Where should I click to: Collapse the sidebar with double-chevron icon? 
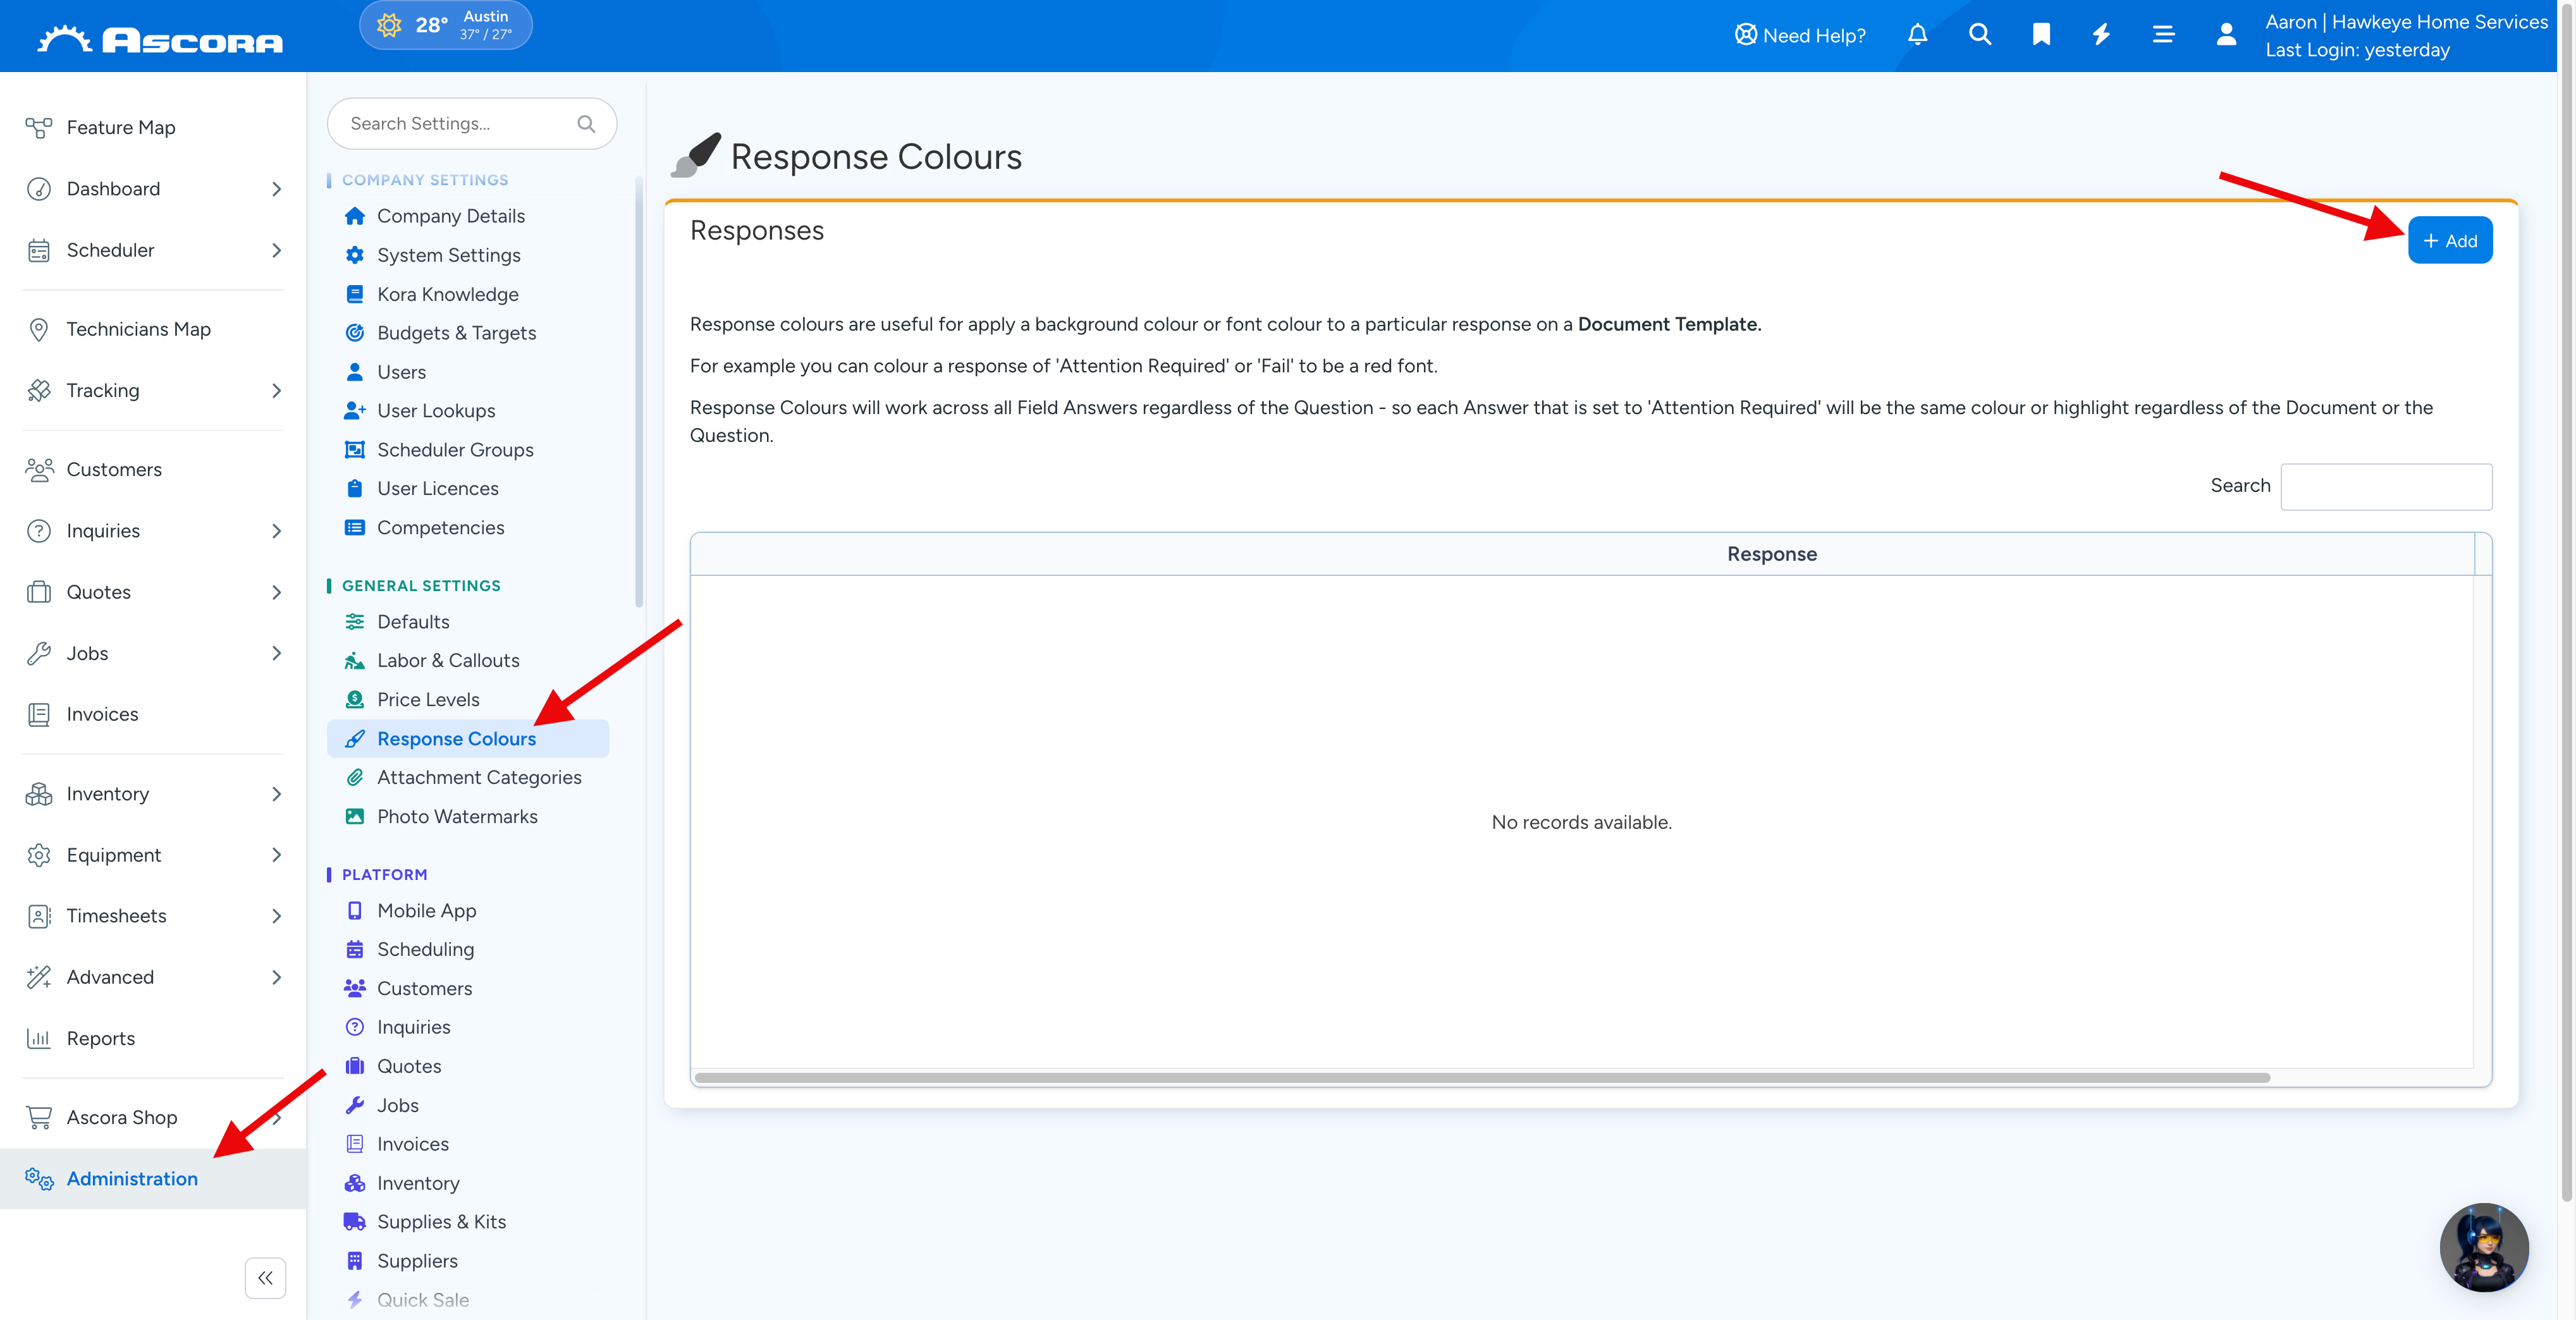pyautogui.click(x=265, y=1277)
